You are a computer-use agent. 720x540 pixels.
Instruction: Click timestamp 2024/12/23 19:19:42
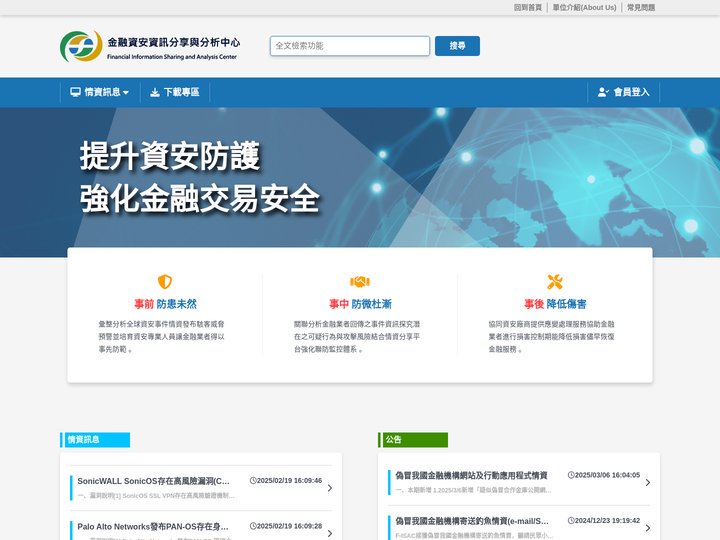click(x=608, y=520)
